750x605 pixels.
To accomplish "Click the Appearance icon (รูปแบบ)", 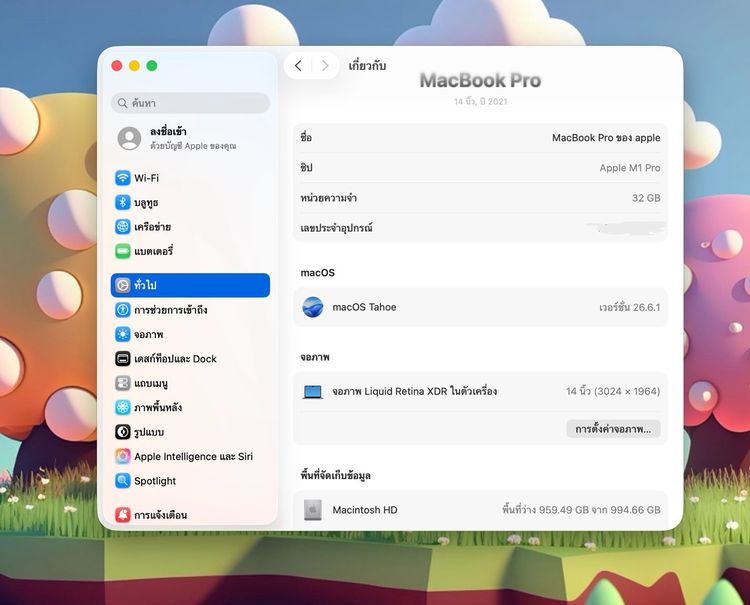I will click(x=122, y=432).
